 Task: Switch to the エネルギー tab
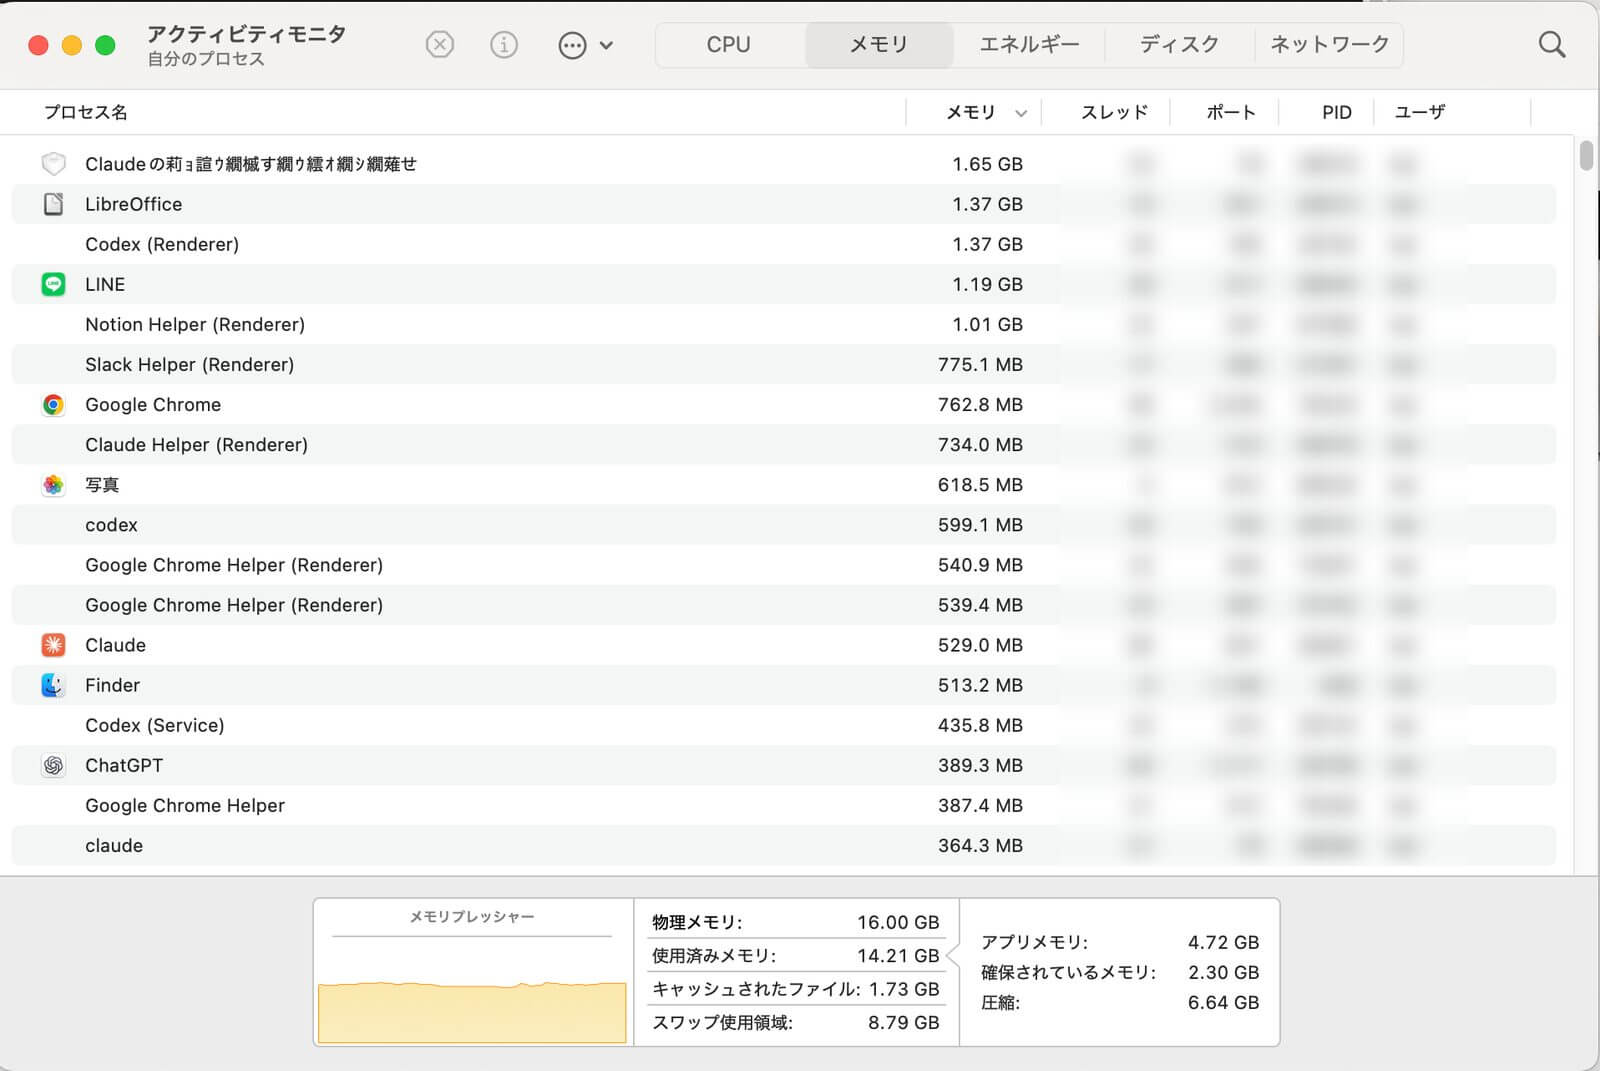(x=1029, y=45)
